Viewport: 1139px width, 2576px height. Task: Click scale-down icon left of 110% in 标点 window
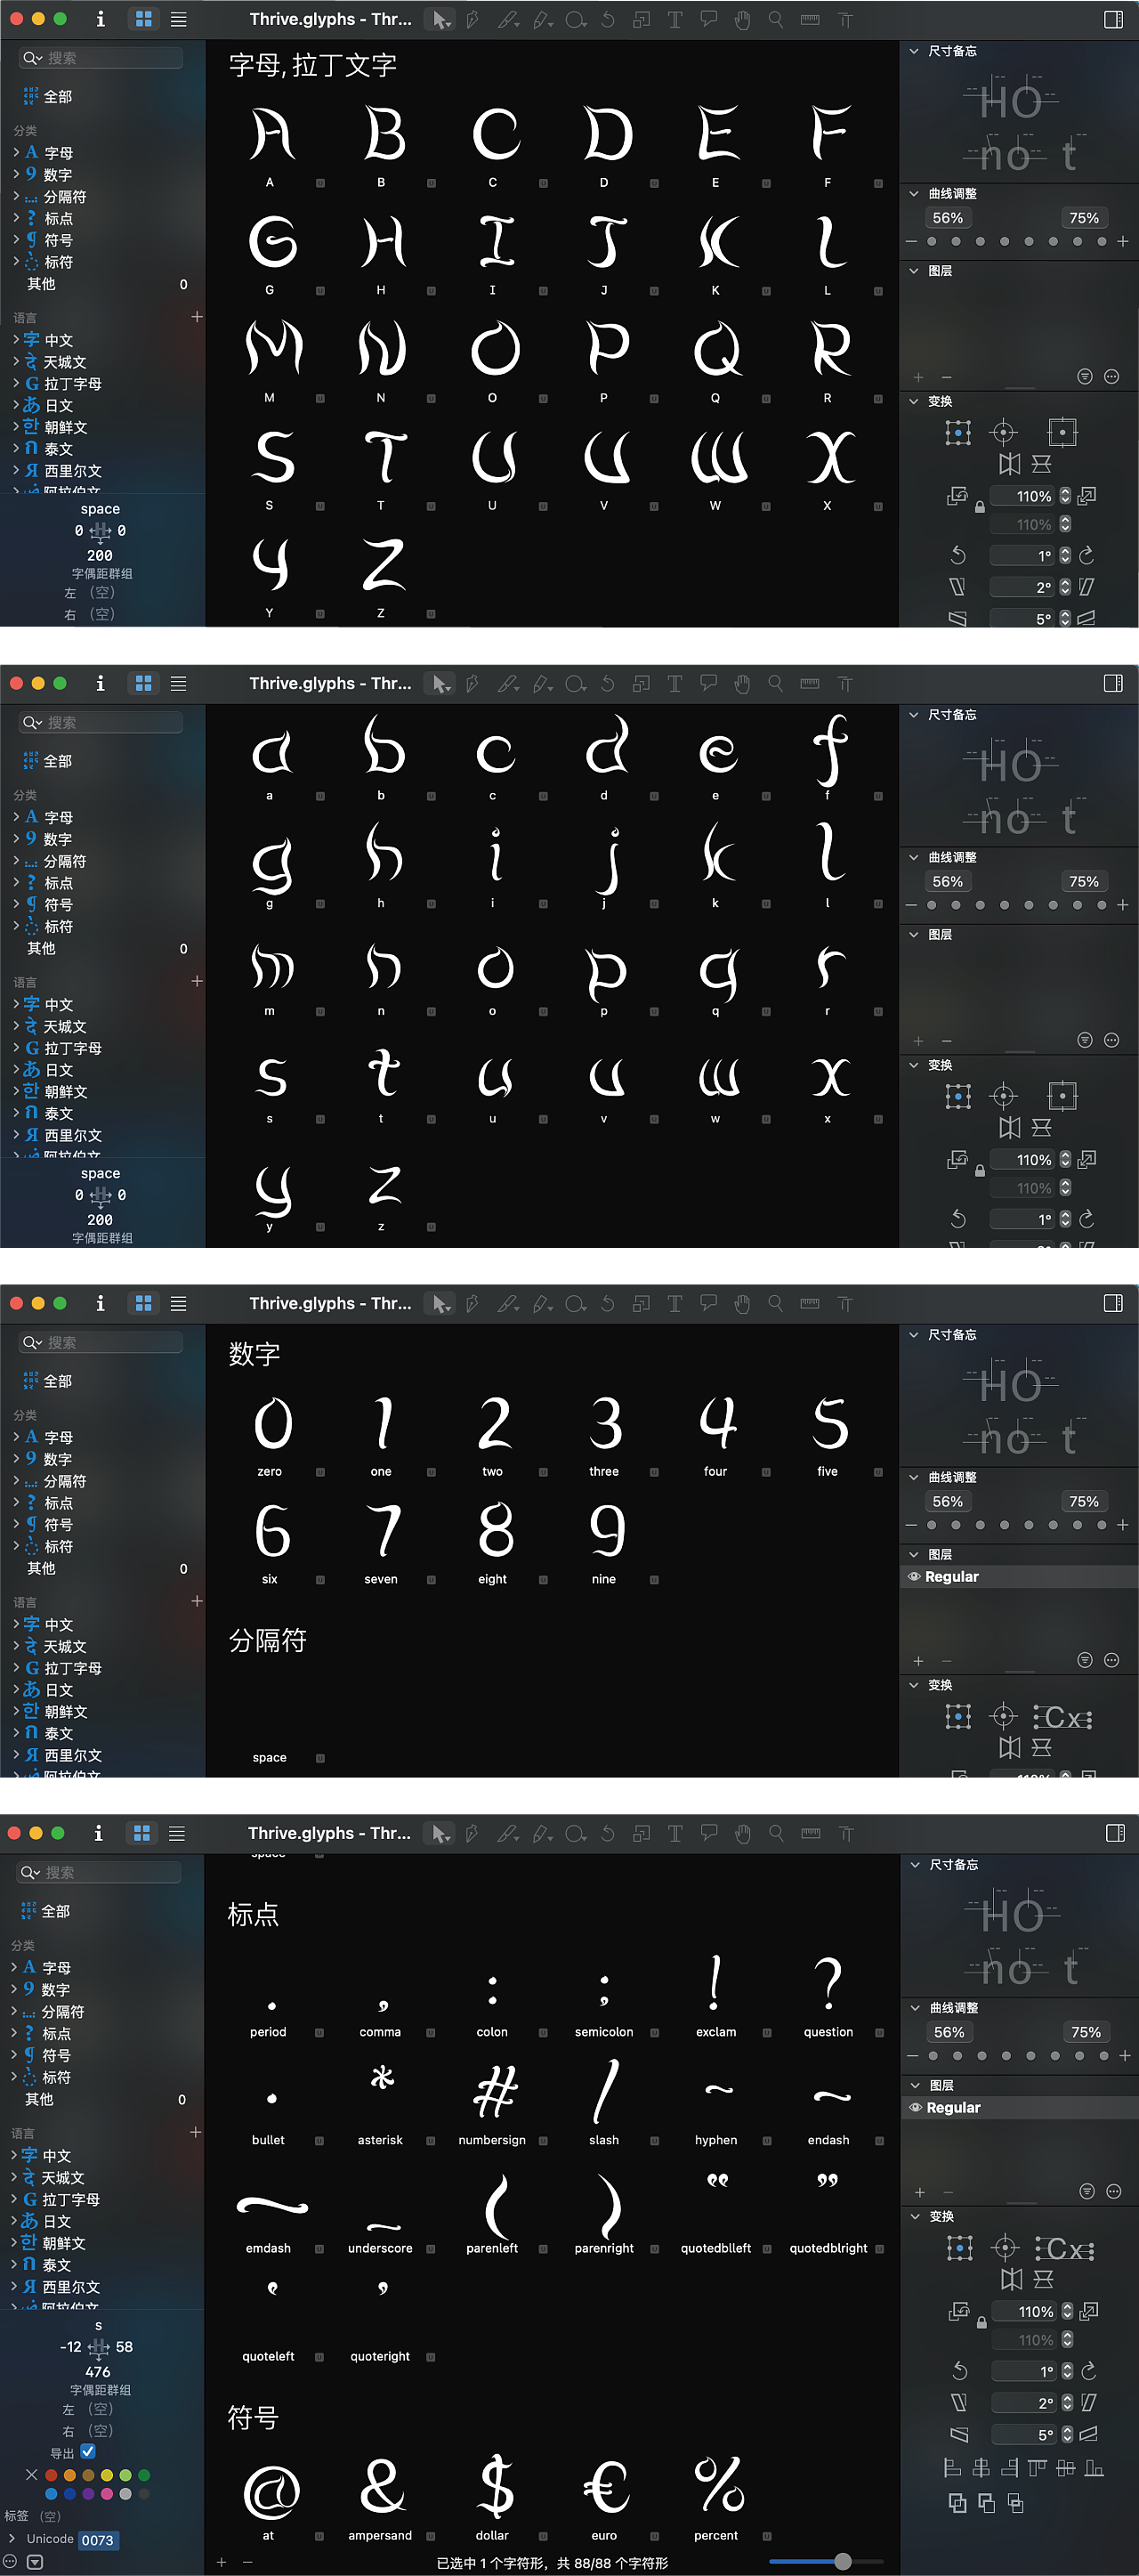point(959,2311)
